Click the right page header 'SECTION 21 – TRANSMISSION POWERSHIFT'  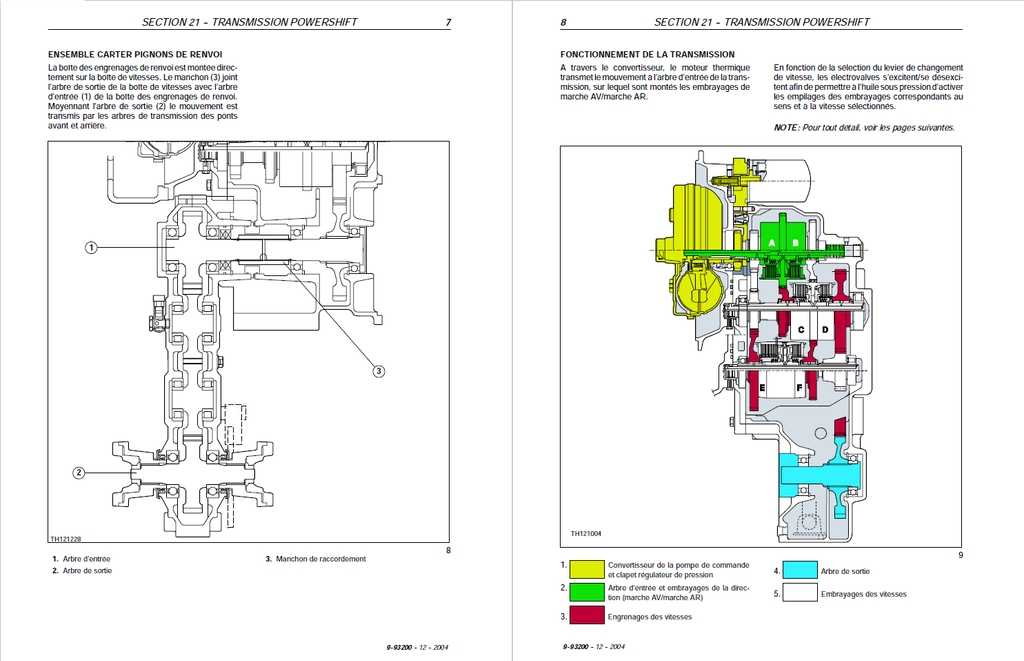(761, 22)
